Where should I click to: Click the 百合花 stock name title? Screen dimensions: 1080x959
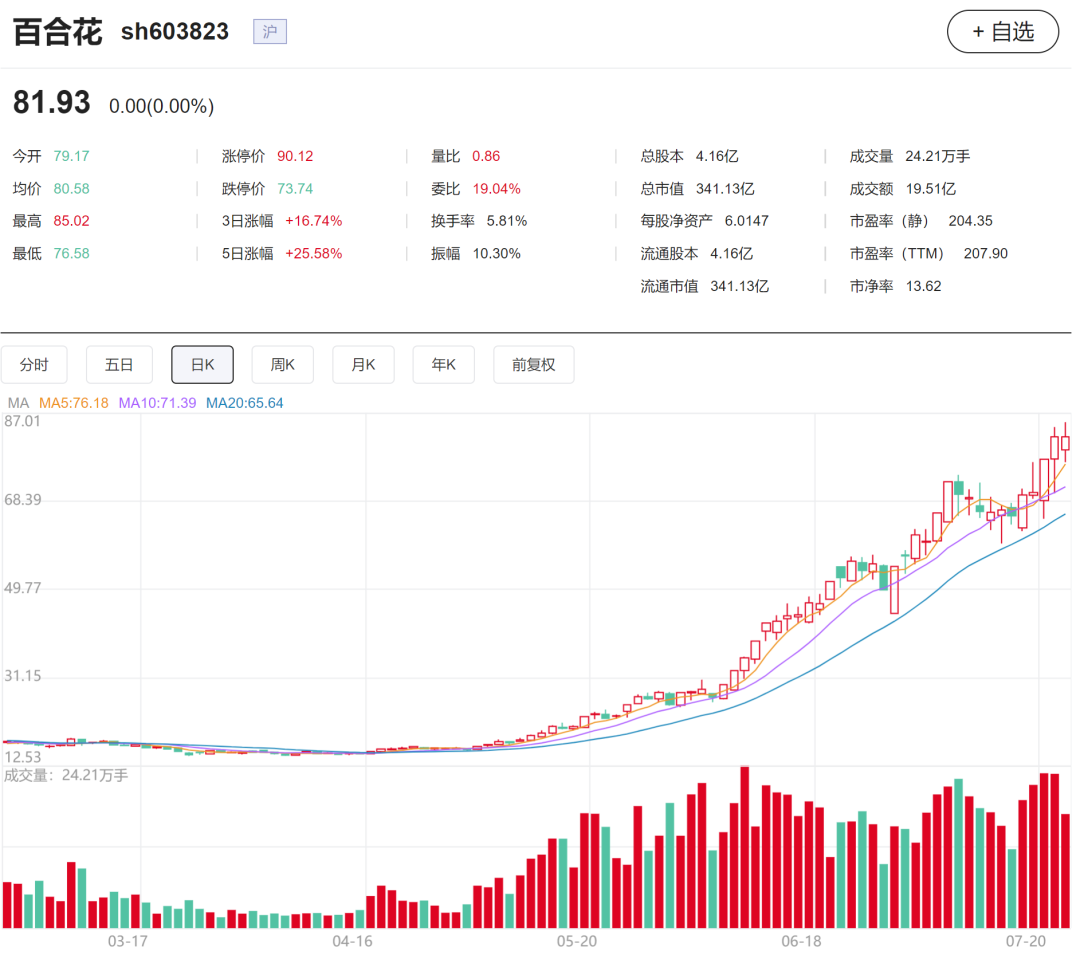tap(58, 32)
